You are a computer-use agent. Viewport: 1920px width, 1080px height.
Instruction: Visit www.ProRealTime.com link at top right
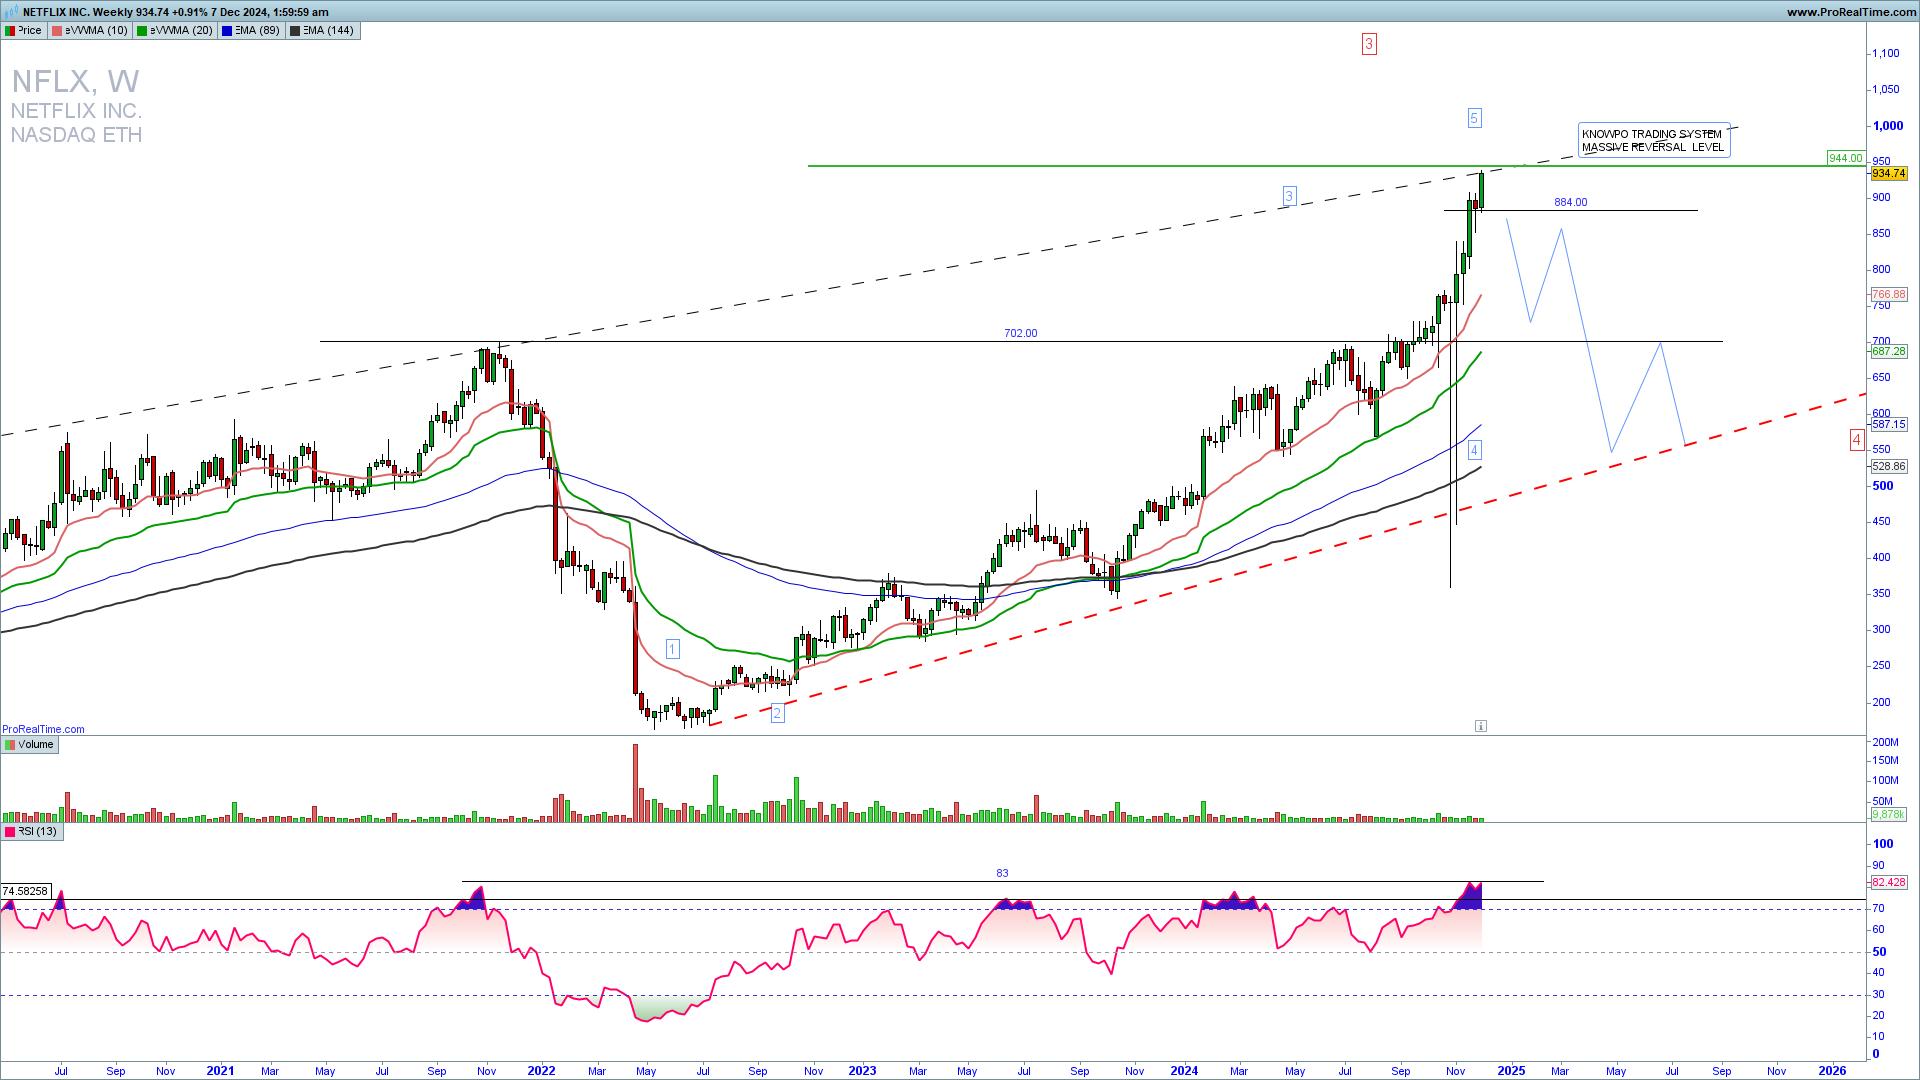(1851, 12)
